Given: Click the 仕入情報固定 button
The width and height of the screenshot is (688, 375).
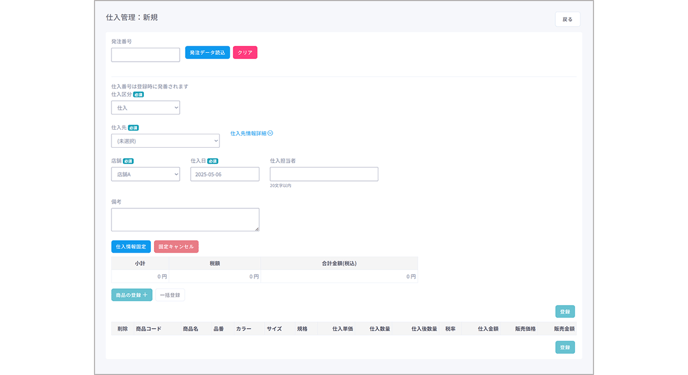Looking at the screenshot, I should tap(131, 246).
